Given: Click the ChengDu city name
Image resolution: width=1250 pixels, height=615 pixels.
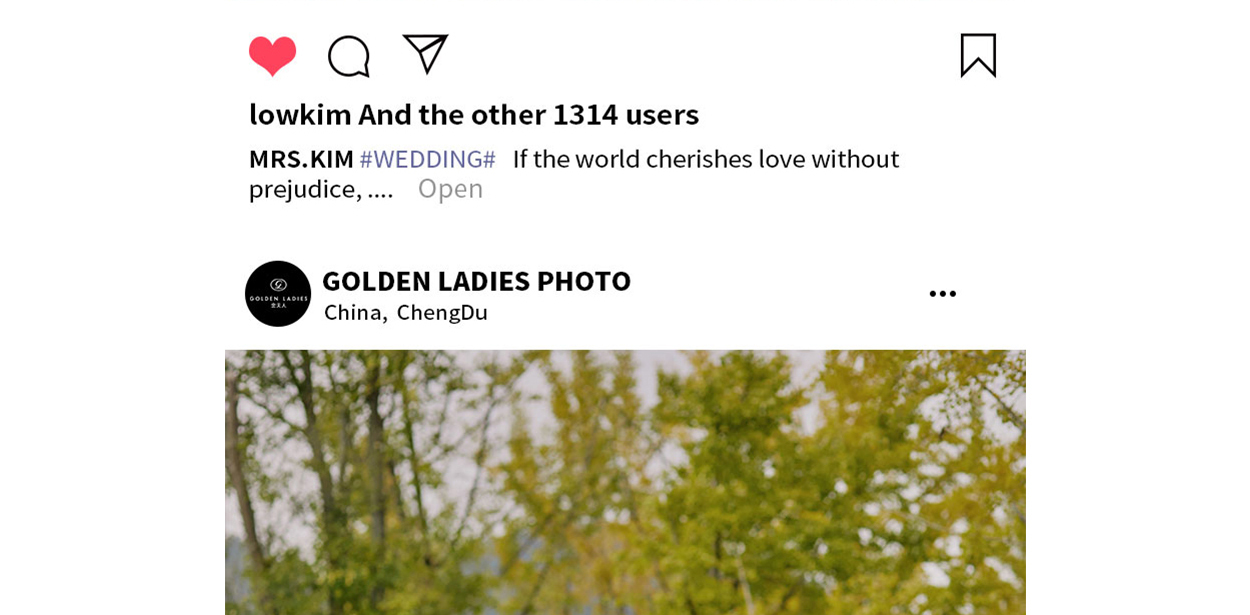Looking at the screenshot, I should click(442, 312).
